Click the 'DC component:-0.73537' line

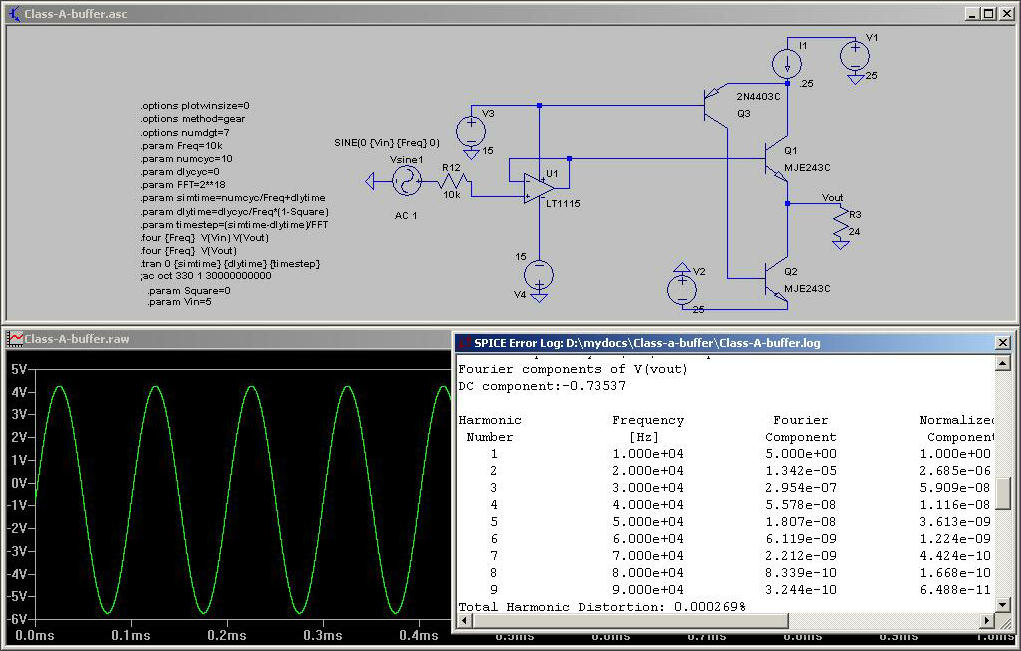[x=542, y=386]
